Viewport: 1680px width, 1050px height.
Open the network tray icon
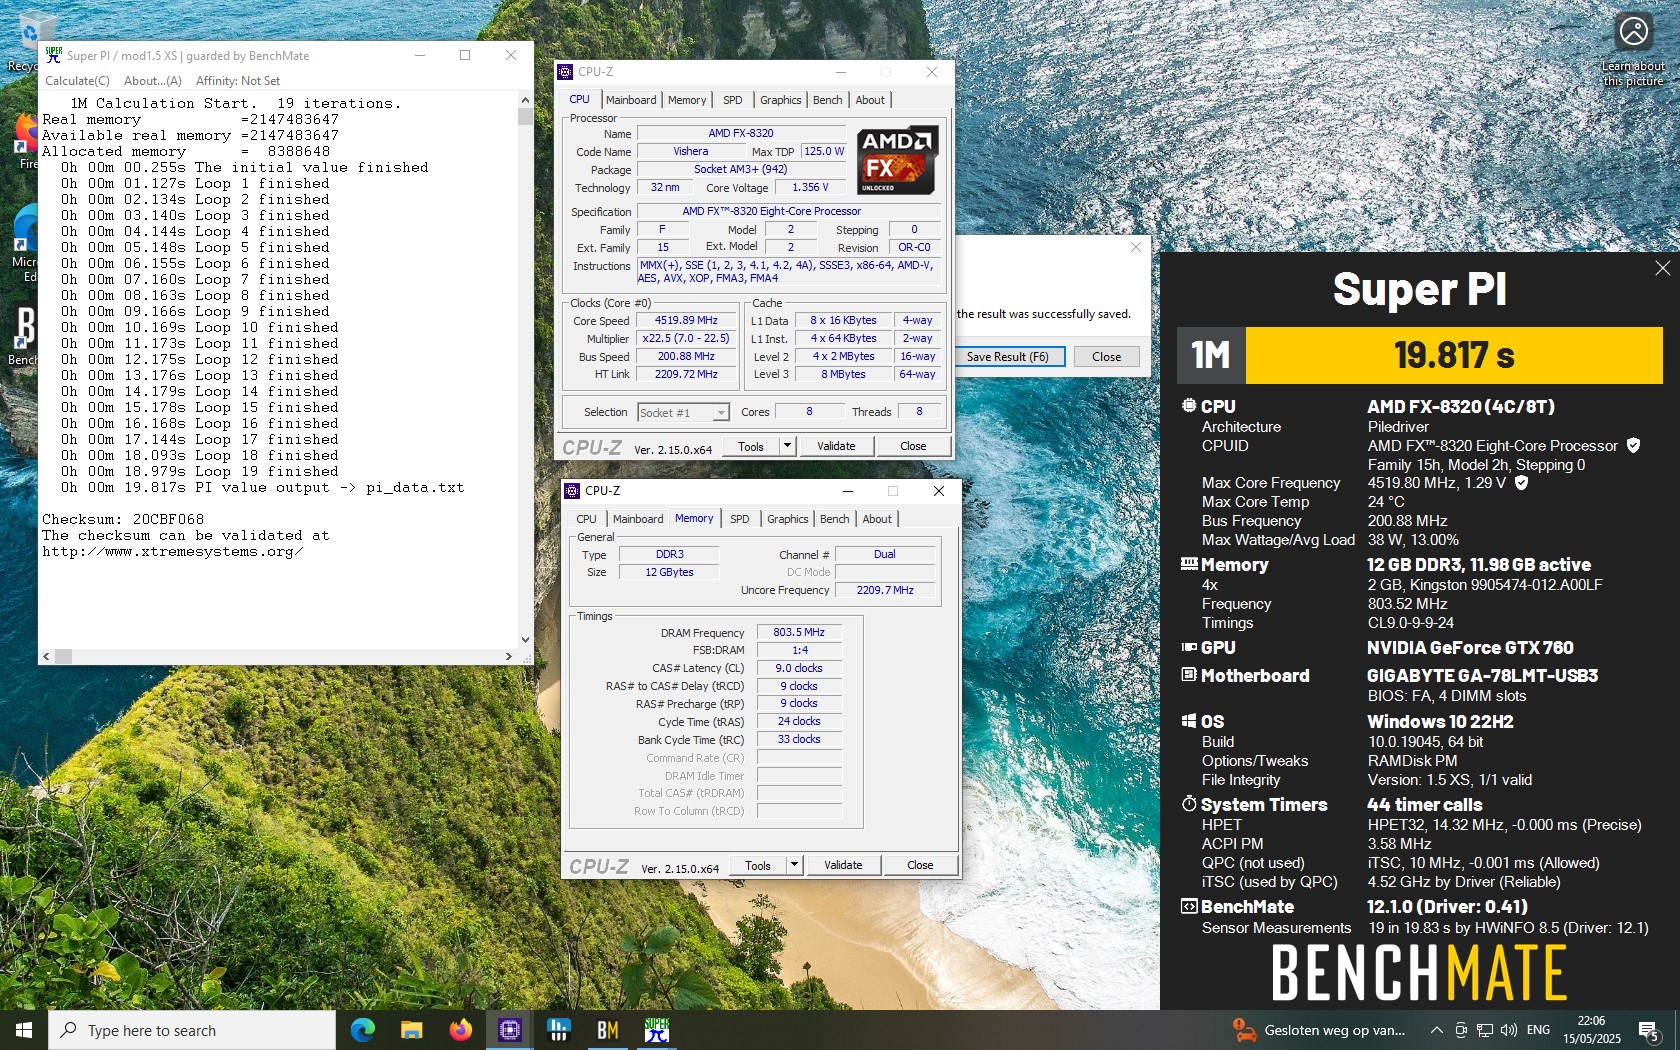[1485, 1029]
